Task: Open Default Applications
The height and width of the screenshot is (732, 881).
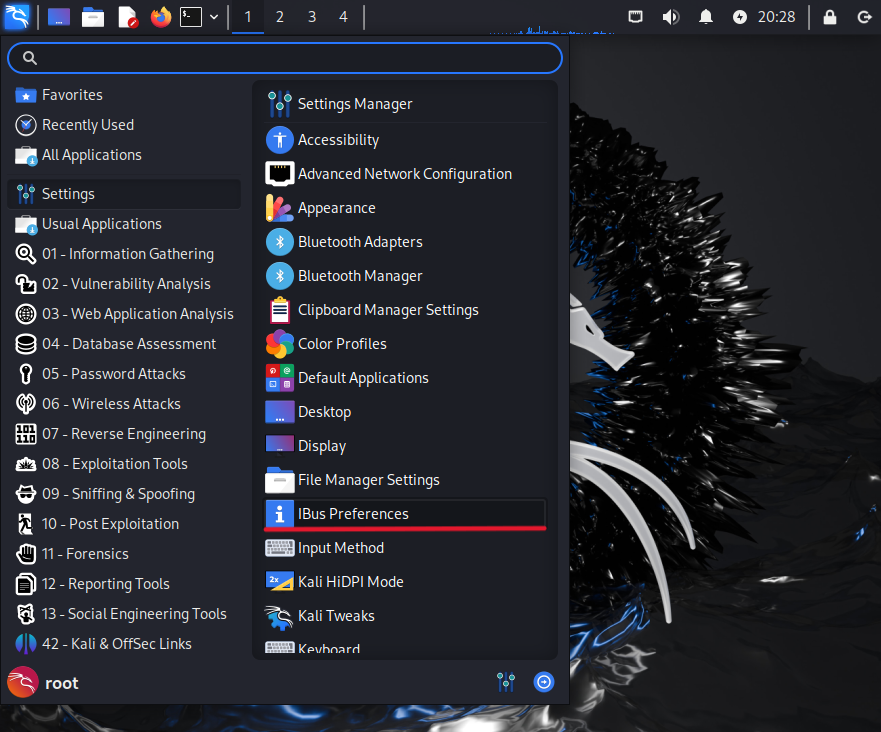Action: 405,378
